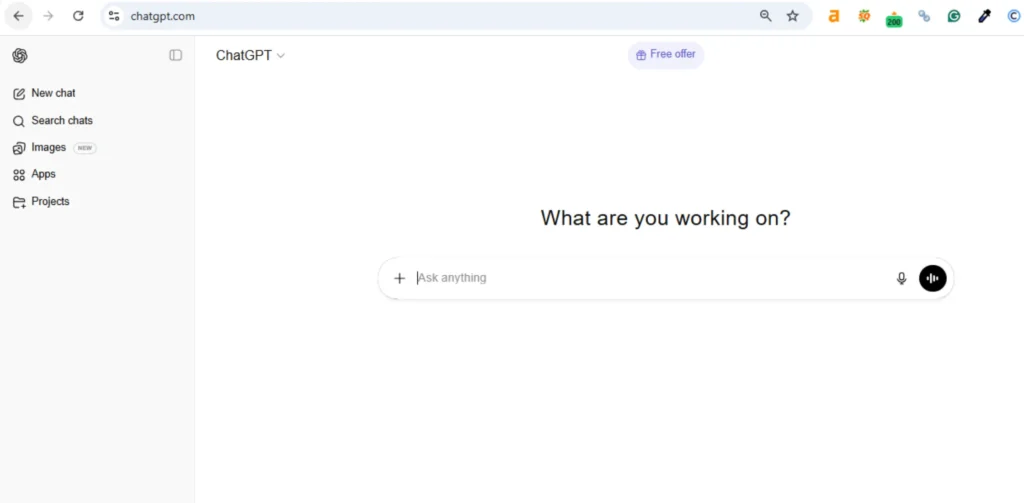Start dictation with the microphone icon
The height and width of the screenshot is (503, 1024).
point(901,278)
